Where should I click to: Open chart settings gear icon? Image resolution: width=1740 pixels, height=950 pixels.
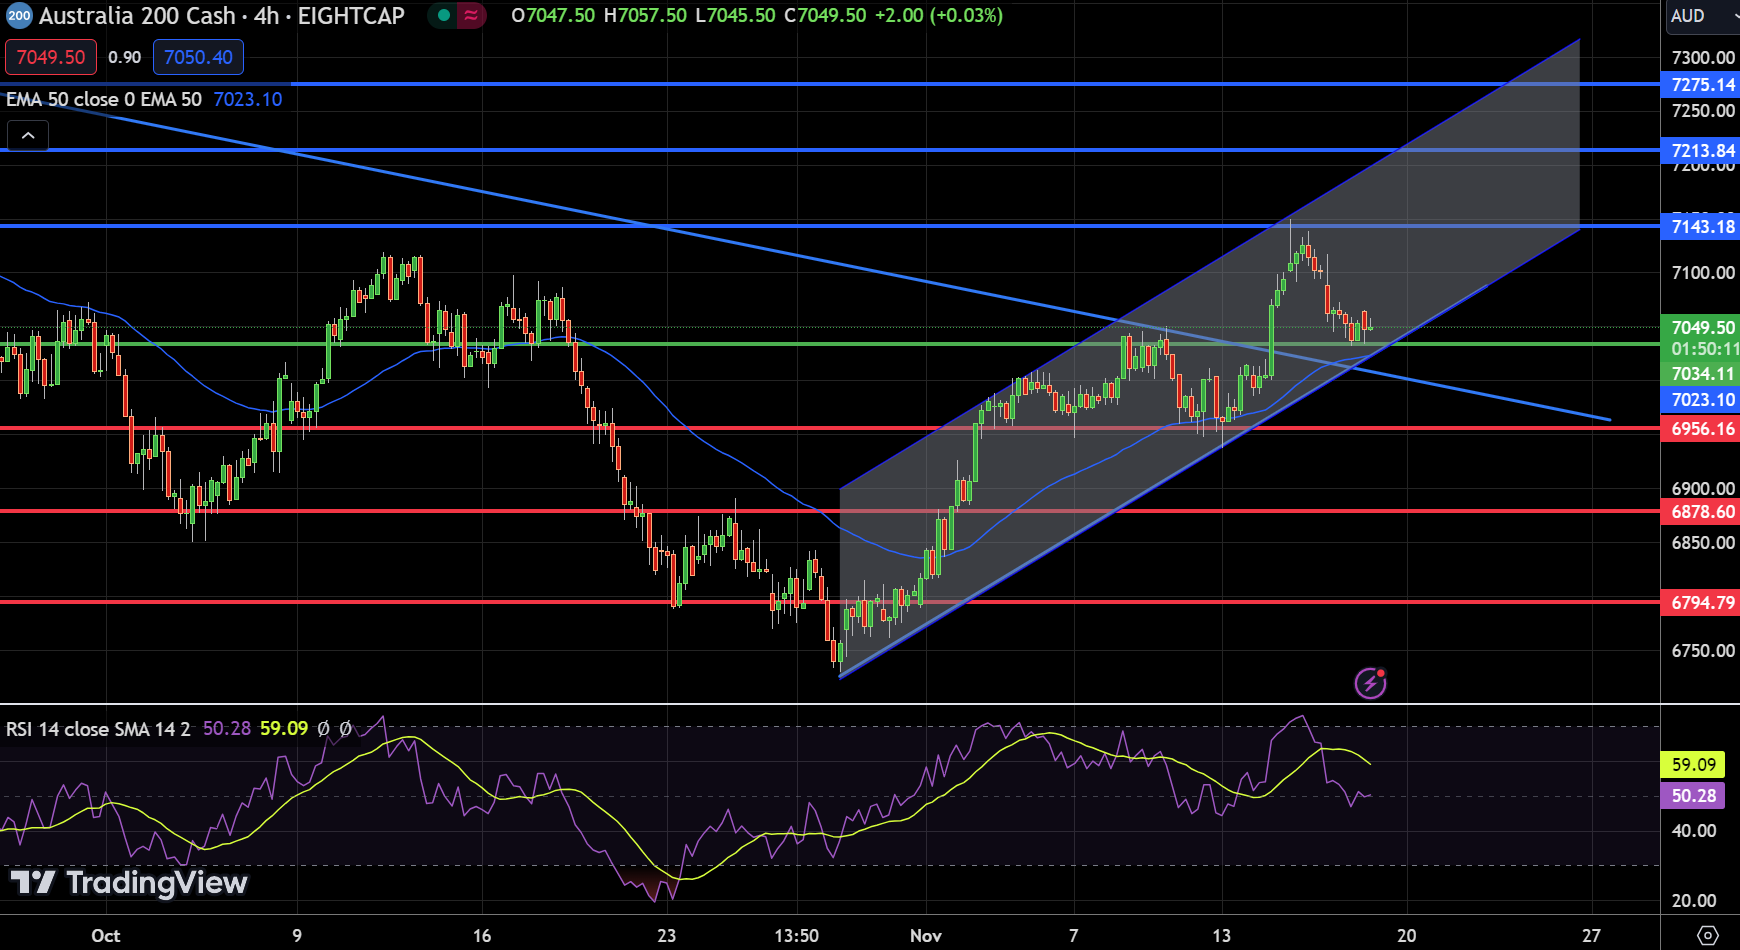pyautogui.click(x=1708, y=936)
